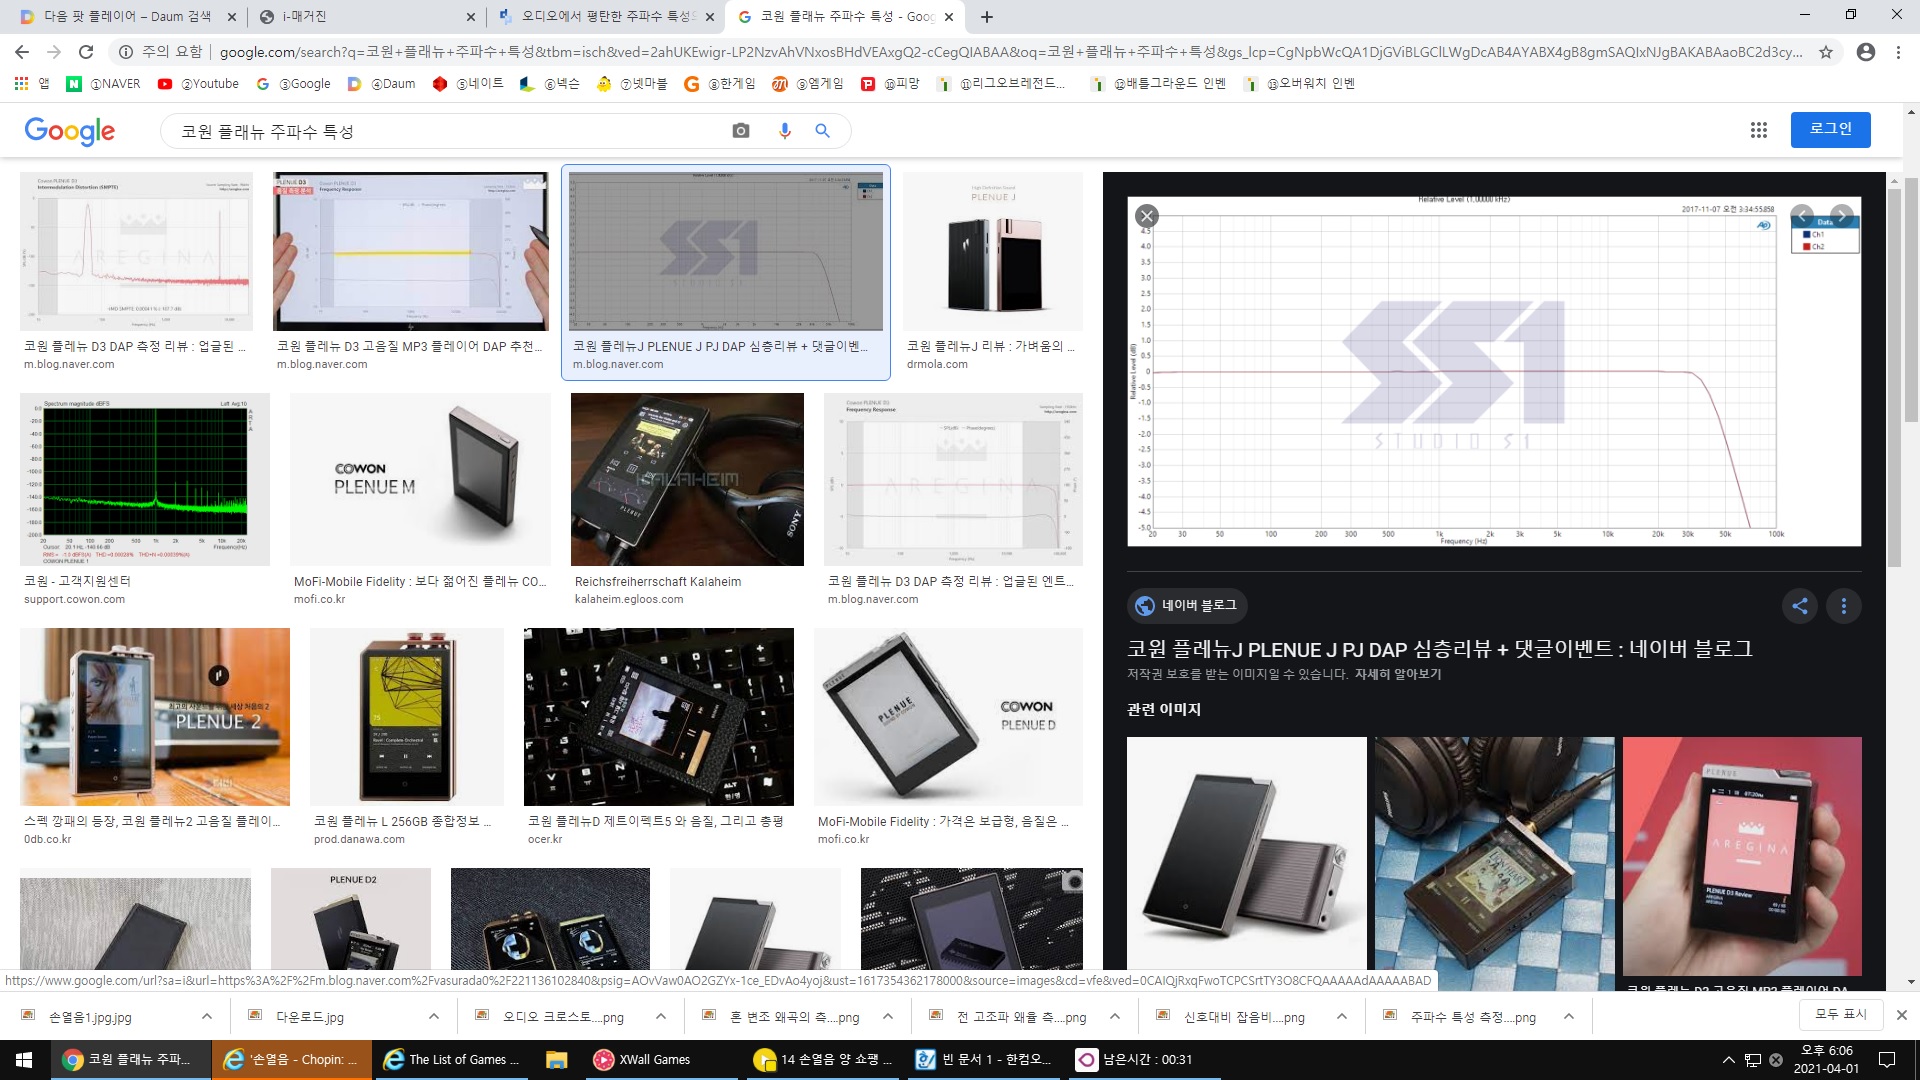Expand 다운로드.jpg download options
The height and width of the screenshot is (1080, 1920).
pyautogui.click(x=434, y=1016)
